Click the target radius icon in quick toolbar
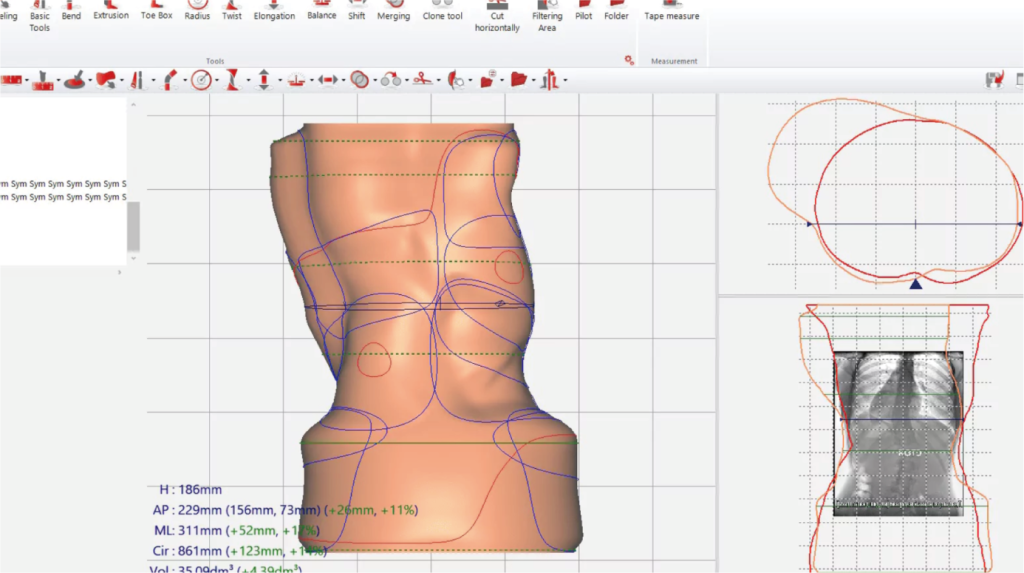The image size is (1024, 573). [201, 80]
